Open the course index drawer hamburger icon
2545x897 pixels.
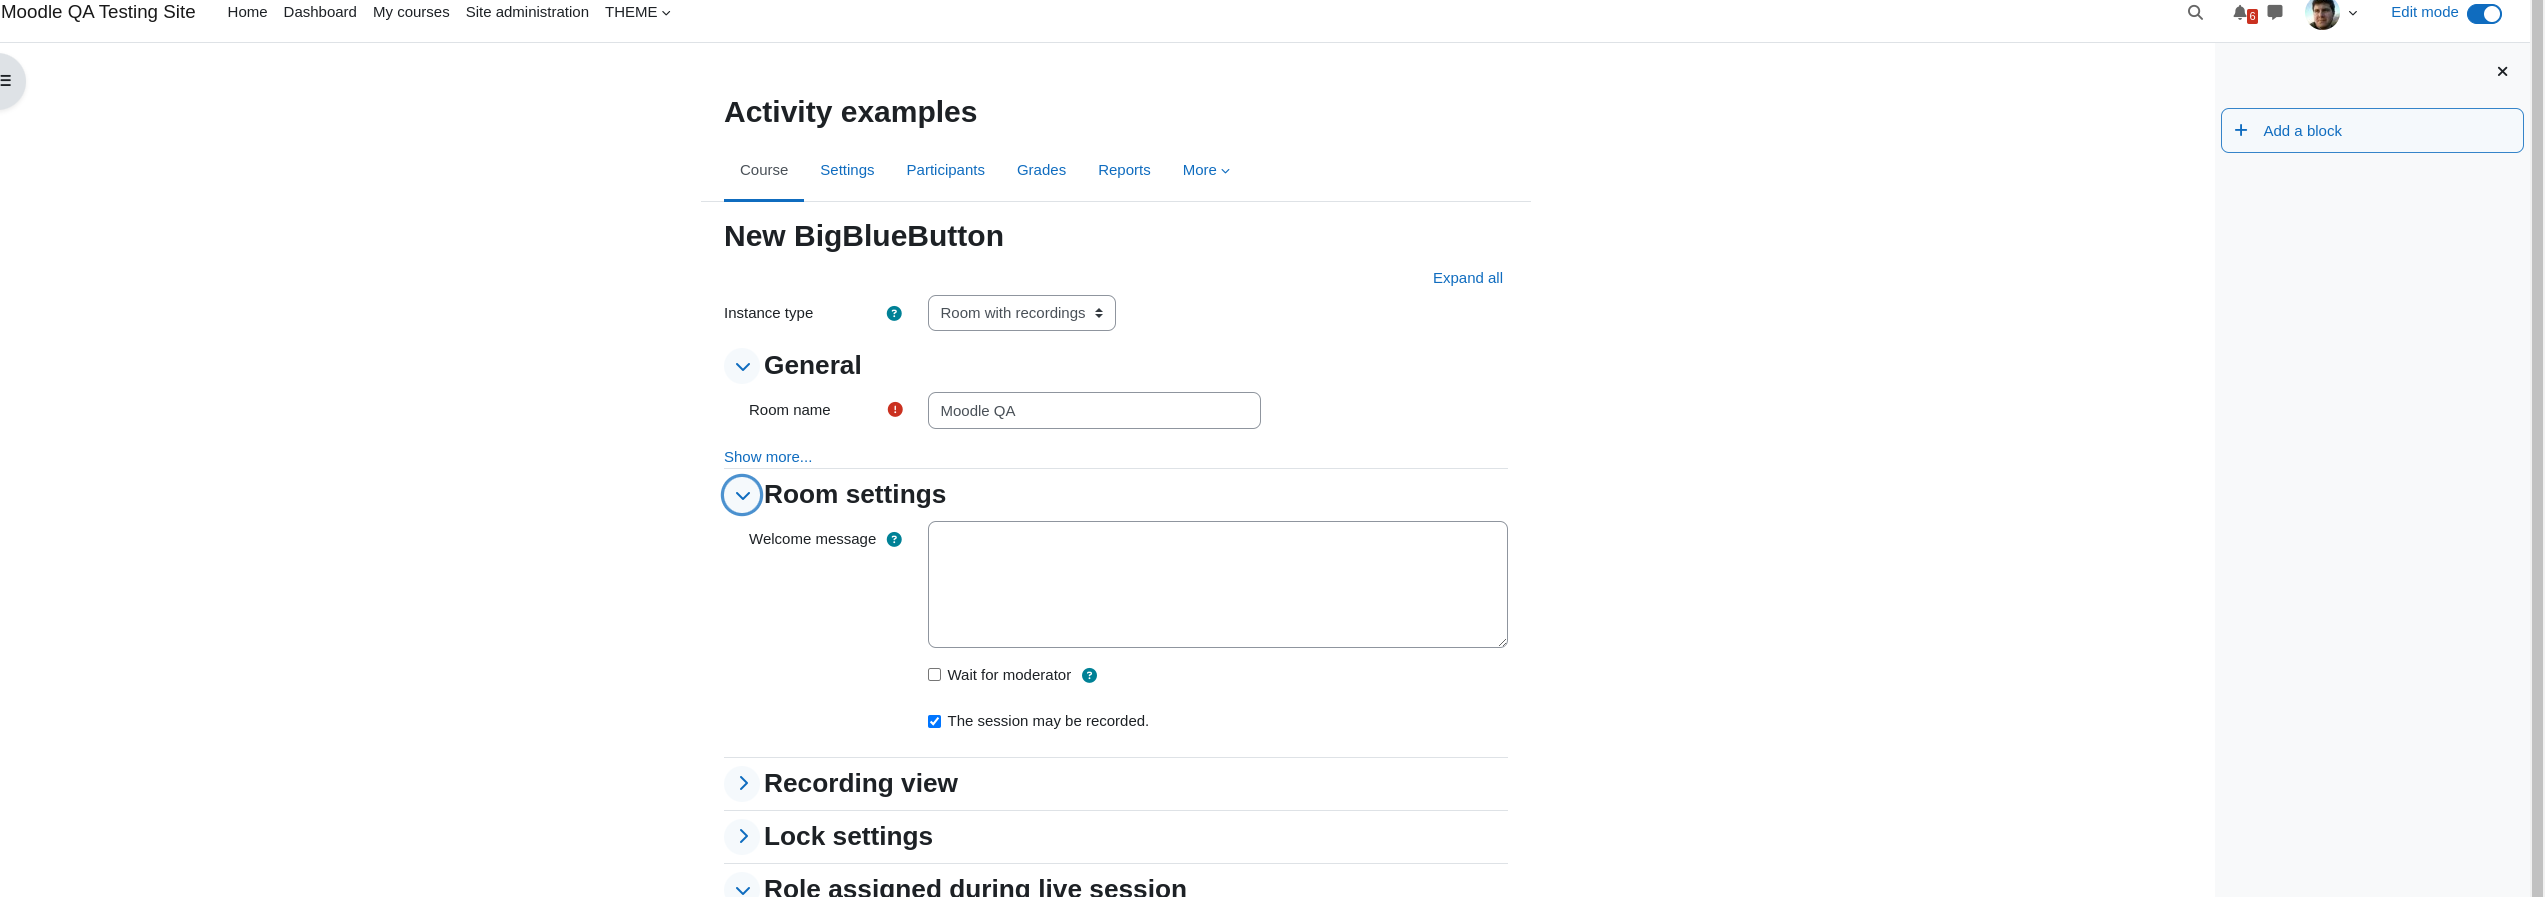pos(6,81)
